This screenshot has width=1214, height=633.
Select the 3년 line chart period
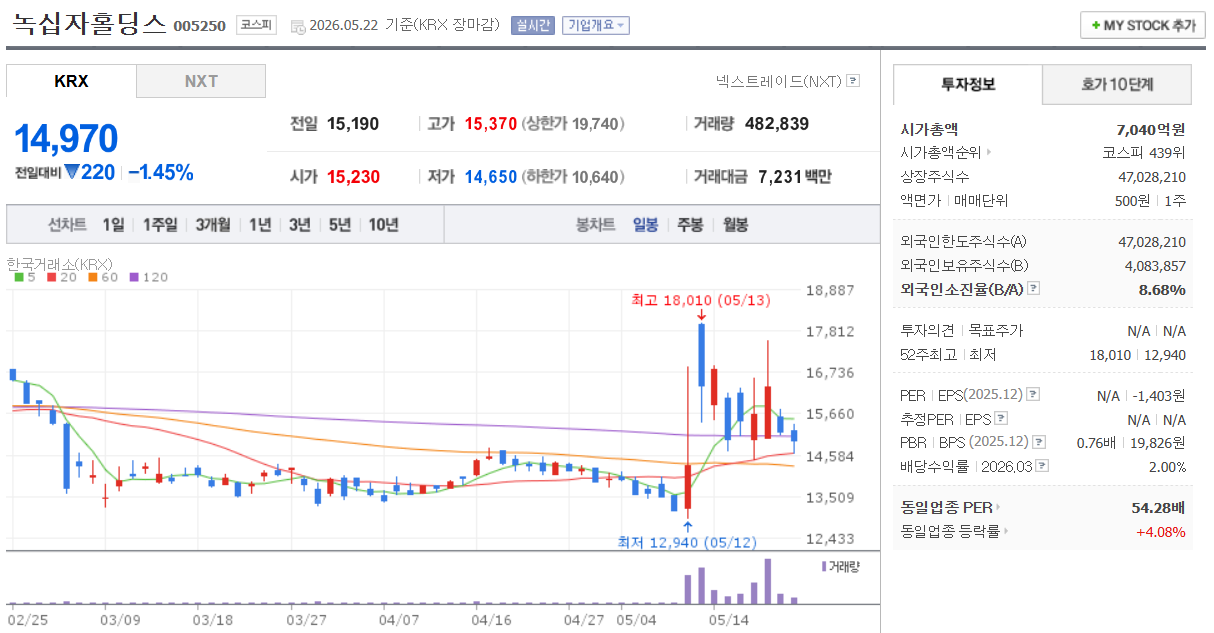300,224
